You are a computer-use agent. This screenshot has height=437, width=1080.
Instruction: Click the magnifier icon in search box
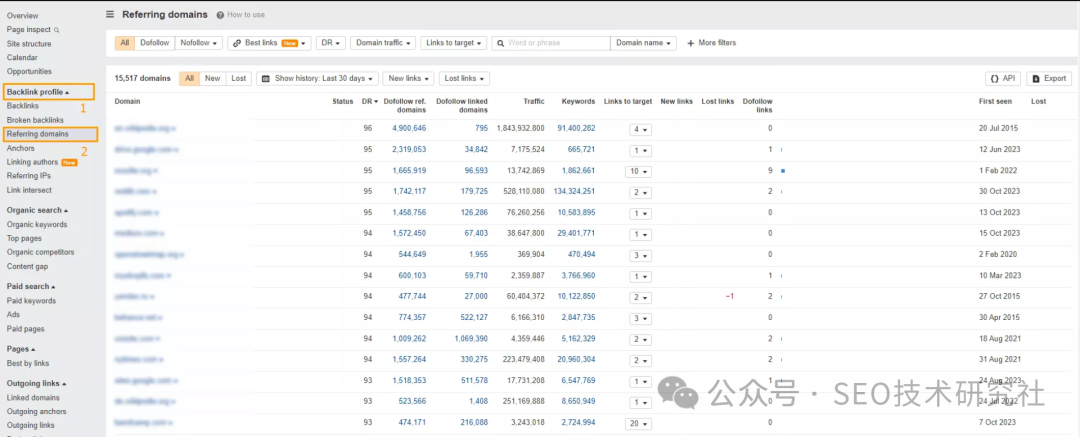coord(500,43)
